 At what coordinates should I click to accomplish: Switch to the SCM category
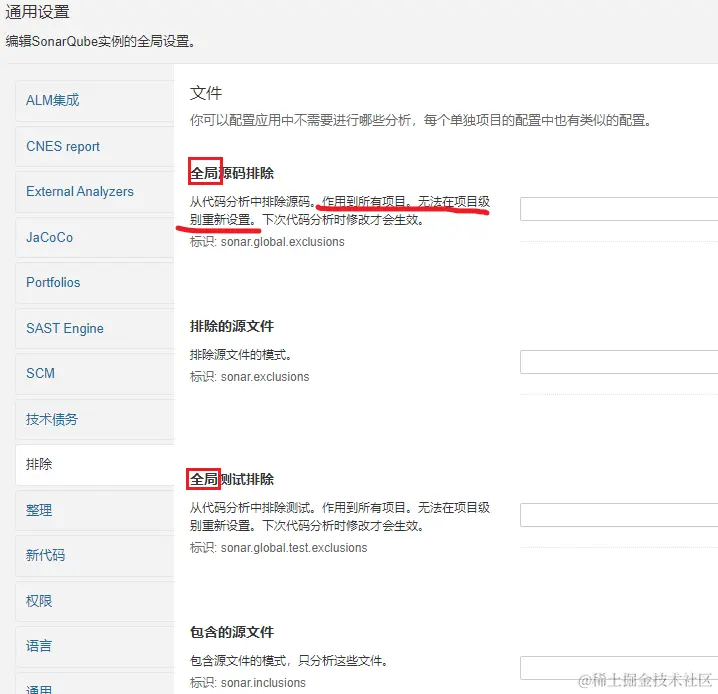point(95,373)
